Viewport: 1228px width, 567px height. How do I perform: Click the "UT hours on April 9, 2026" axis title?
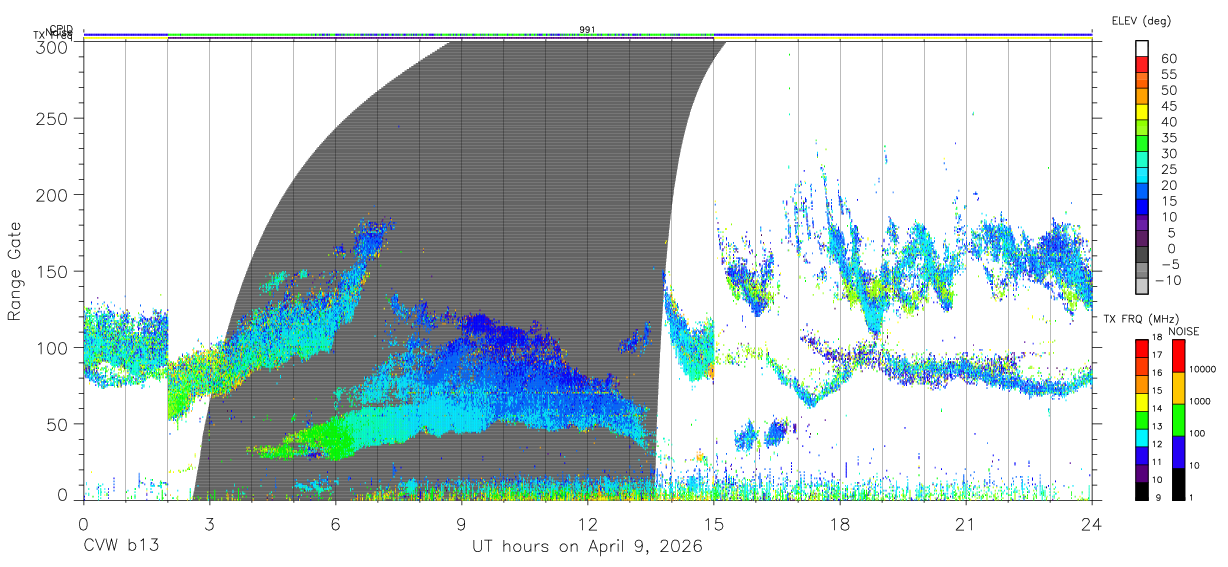tap(587, 547)
